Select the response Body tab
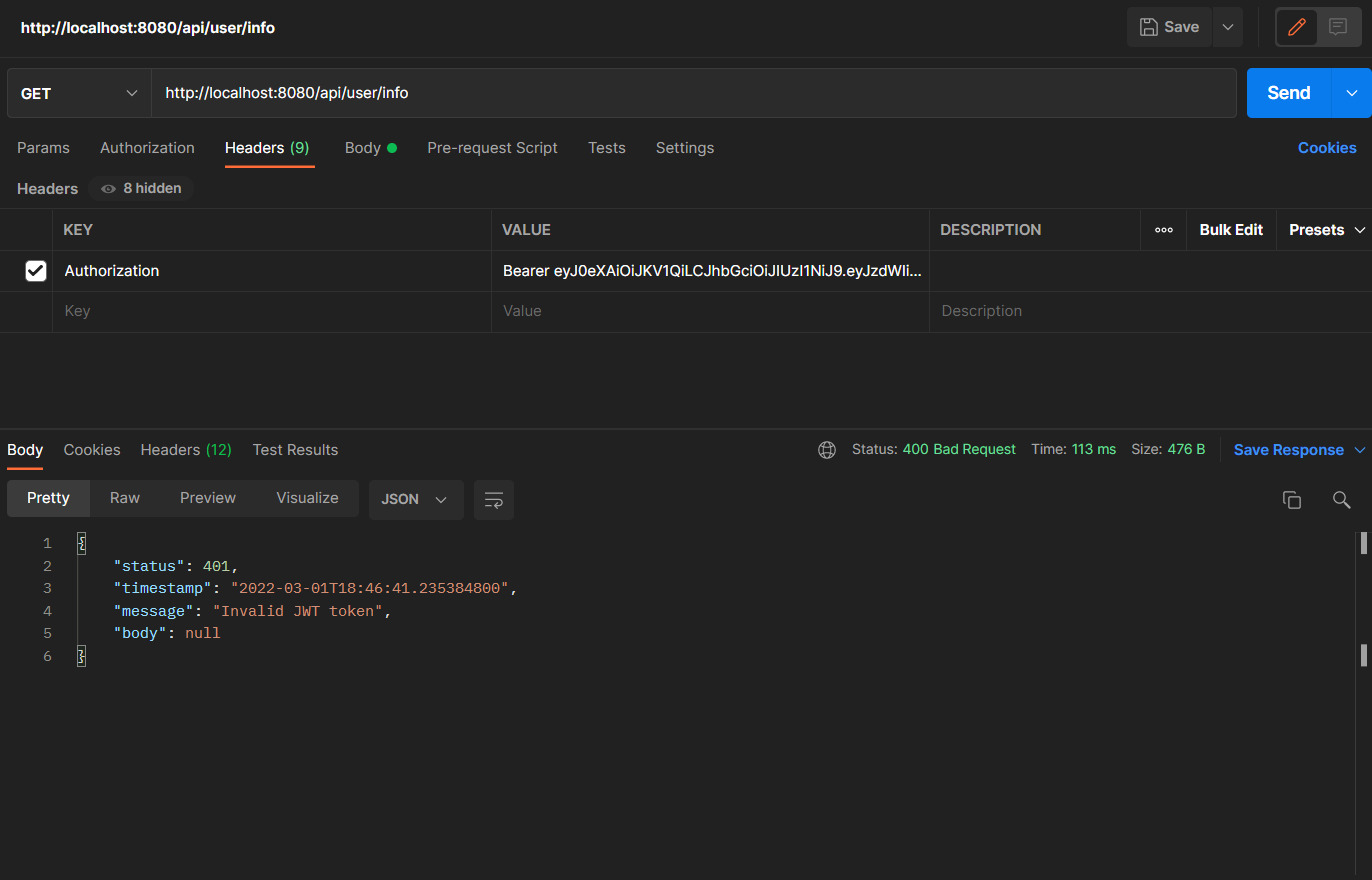This screenshot has width=1372, height=880. tap(25, 450)
